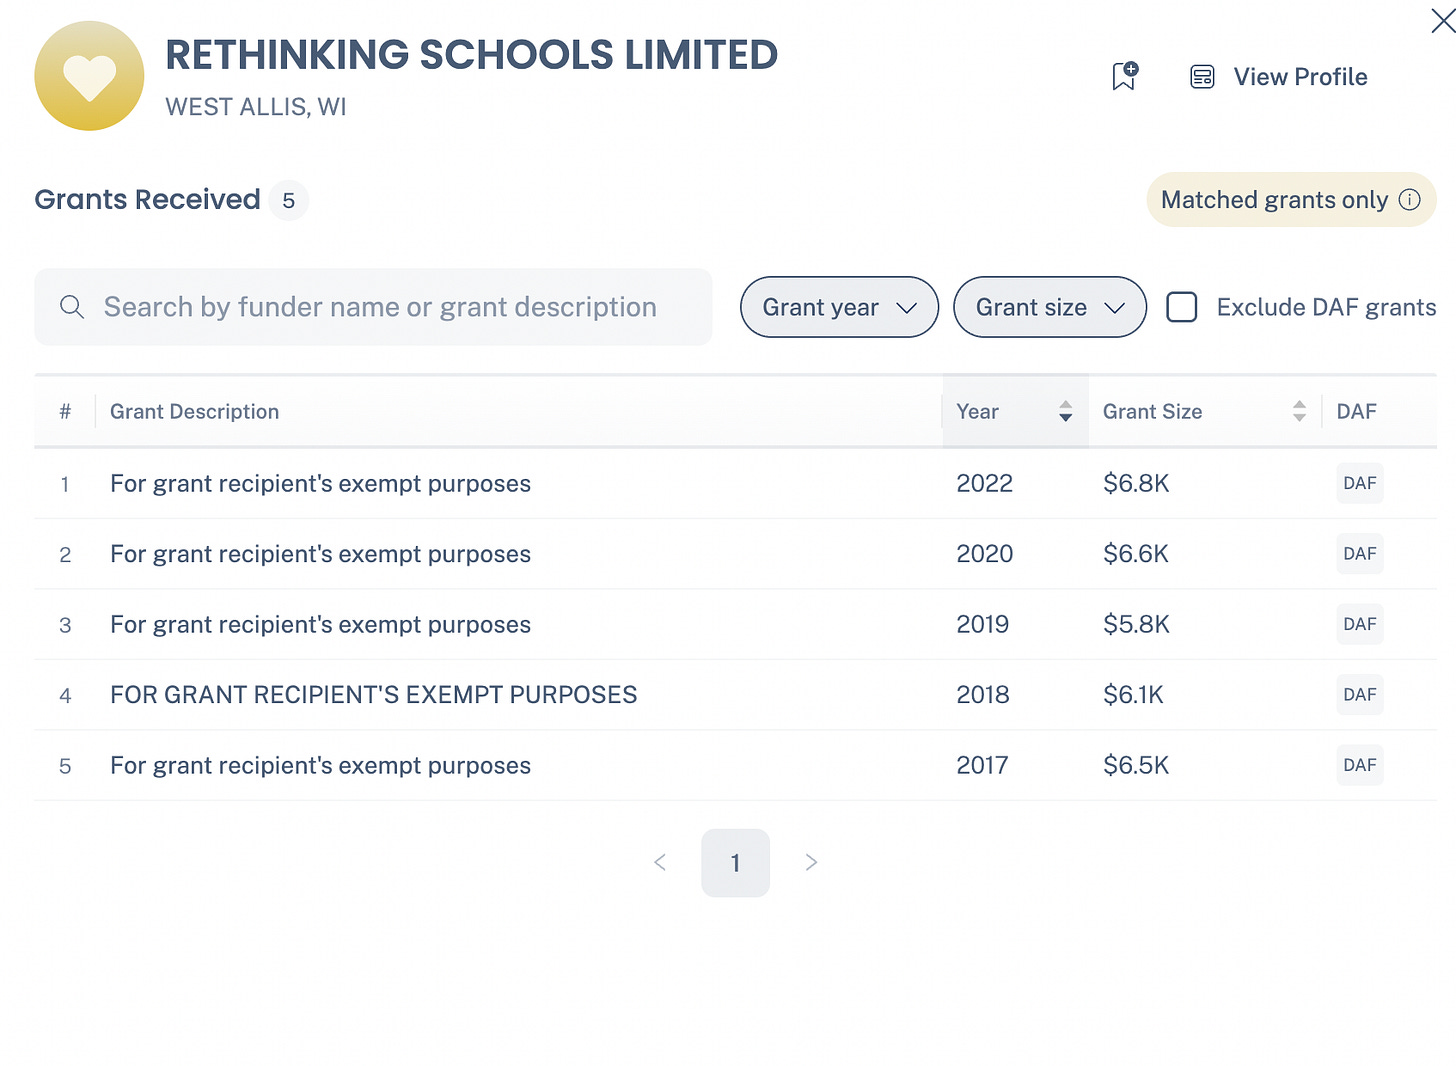
Task: Click the 2017 year cell
Action: [x=982, y=766]
